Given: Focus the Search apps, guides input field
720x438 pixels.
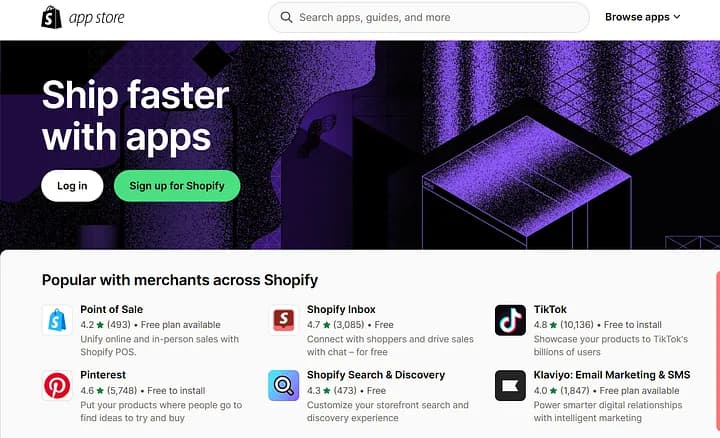Looking at the screenshot, I should click(429, 17).
